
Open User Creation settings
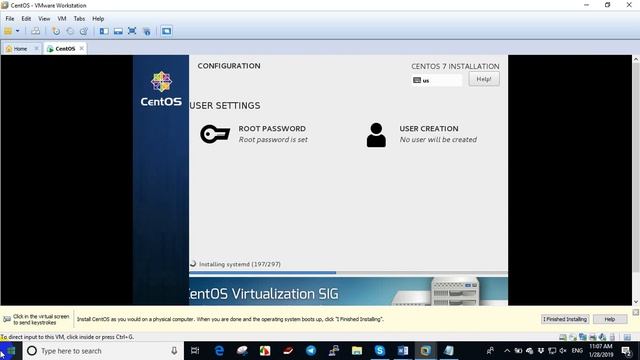pyautogui.click(x=438, y=134)
